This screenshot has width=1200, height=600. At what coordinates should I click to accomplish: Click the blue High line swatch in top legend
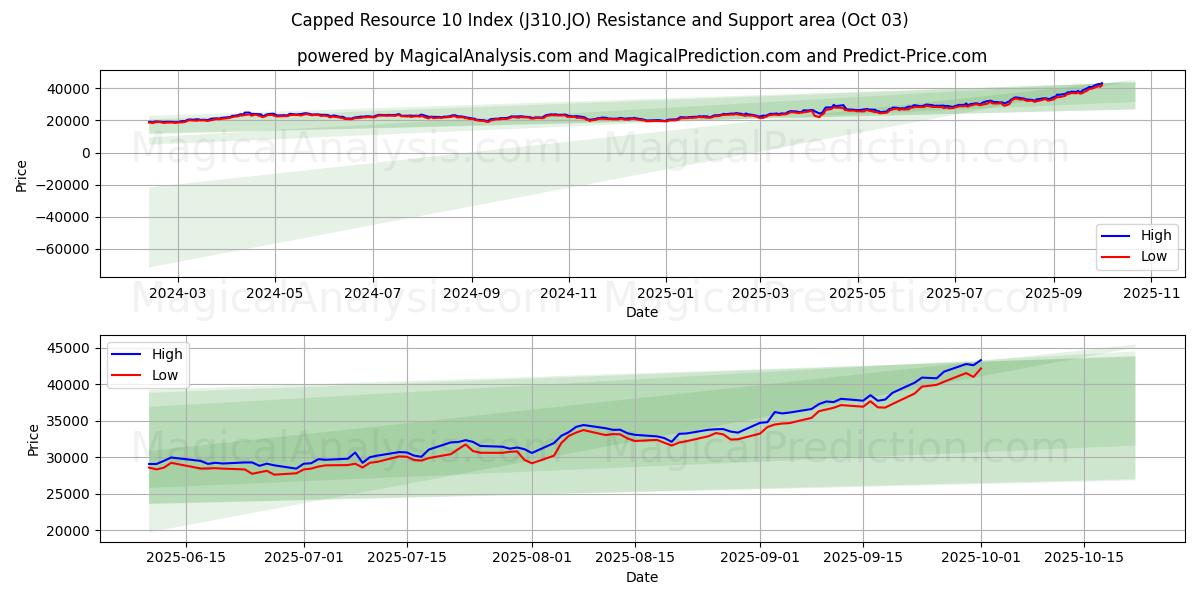click(x=1116, y=236)
